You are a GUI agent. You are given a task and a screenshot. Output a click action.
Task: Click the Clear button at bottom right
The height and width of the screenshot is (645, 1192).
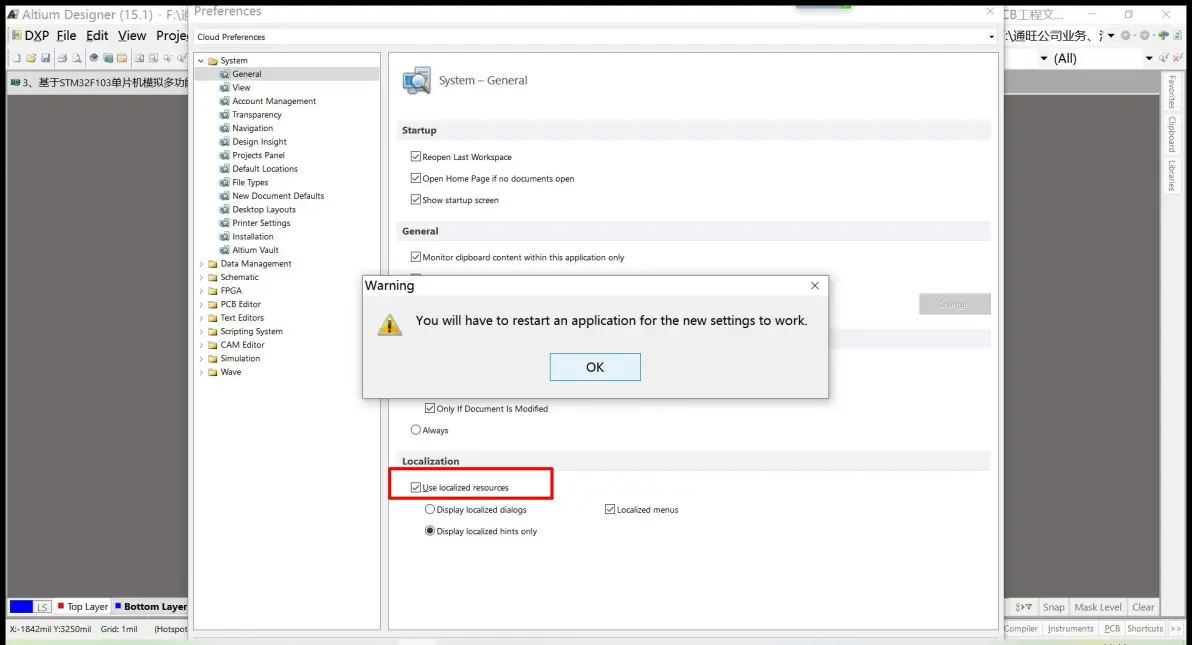[x=1143, y=607]
